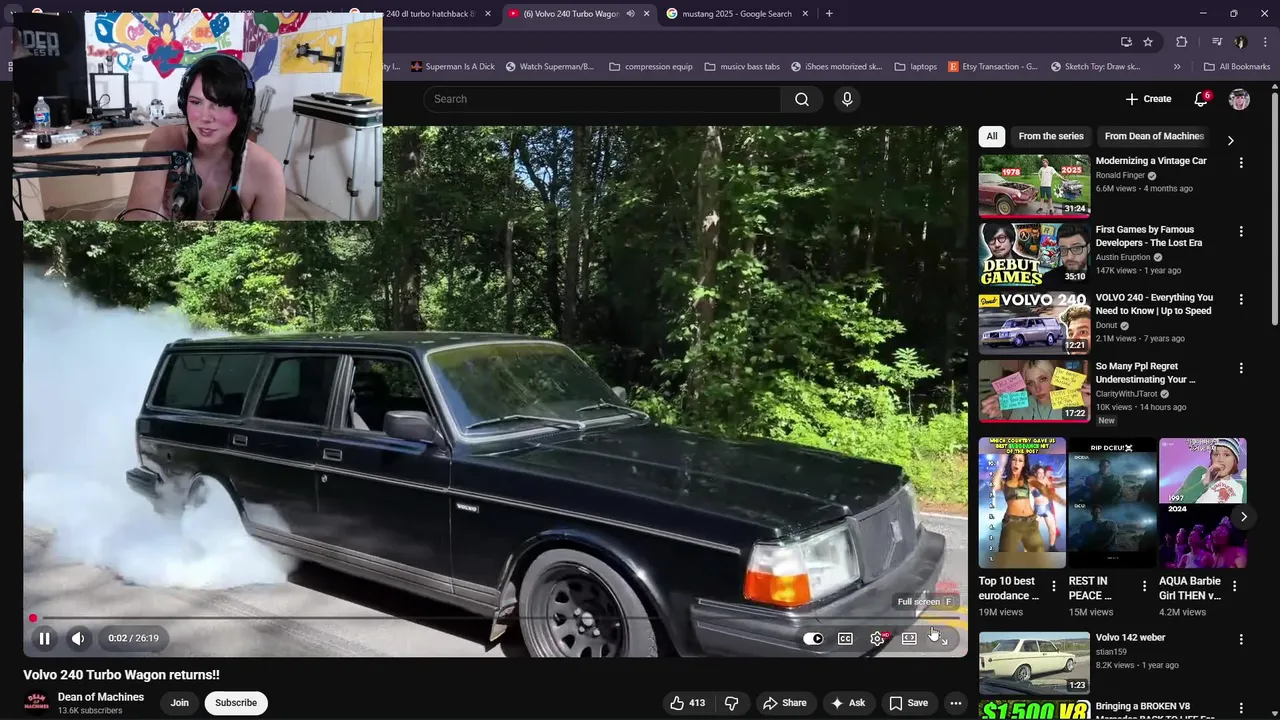1280x720 pixels.
Task: Open Chrome three-dot menu
Action: pyautogui.click(x=1263, y=42)
